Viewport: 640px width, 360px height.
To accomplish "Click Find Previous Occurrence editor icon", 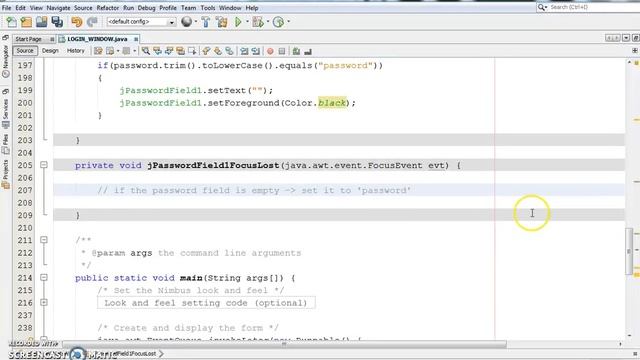I will (157, 51).
